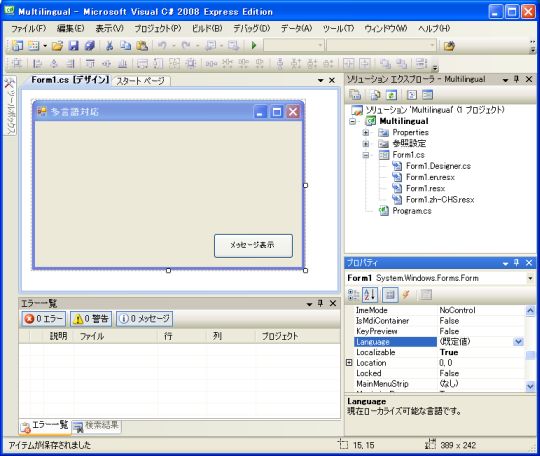Image resolution: width=540 pixels, height=456 pixels.
Task: Click the Redo arrow icon
Action: (186, 45)
